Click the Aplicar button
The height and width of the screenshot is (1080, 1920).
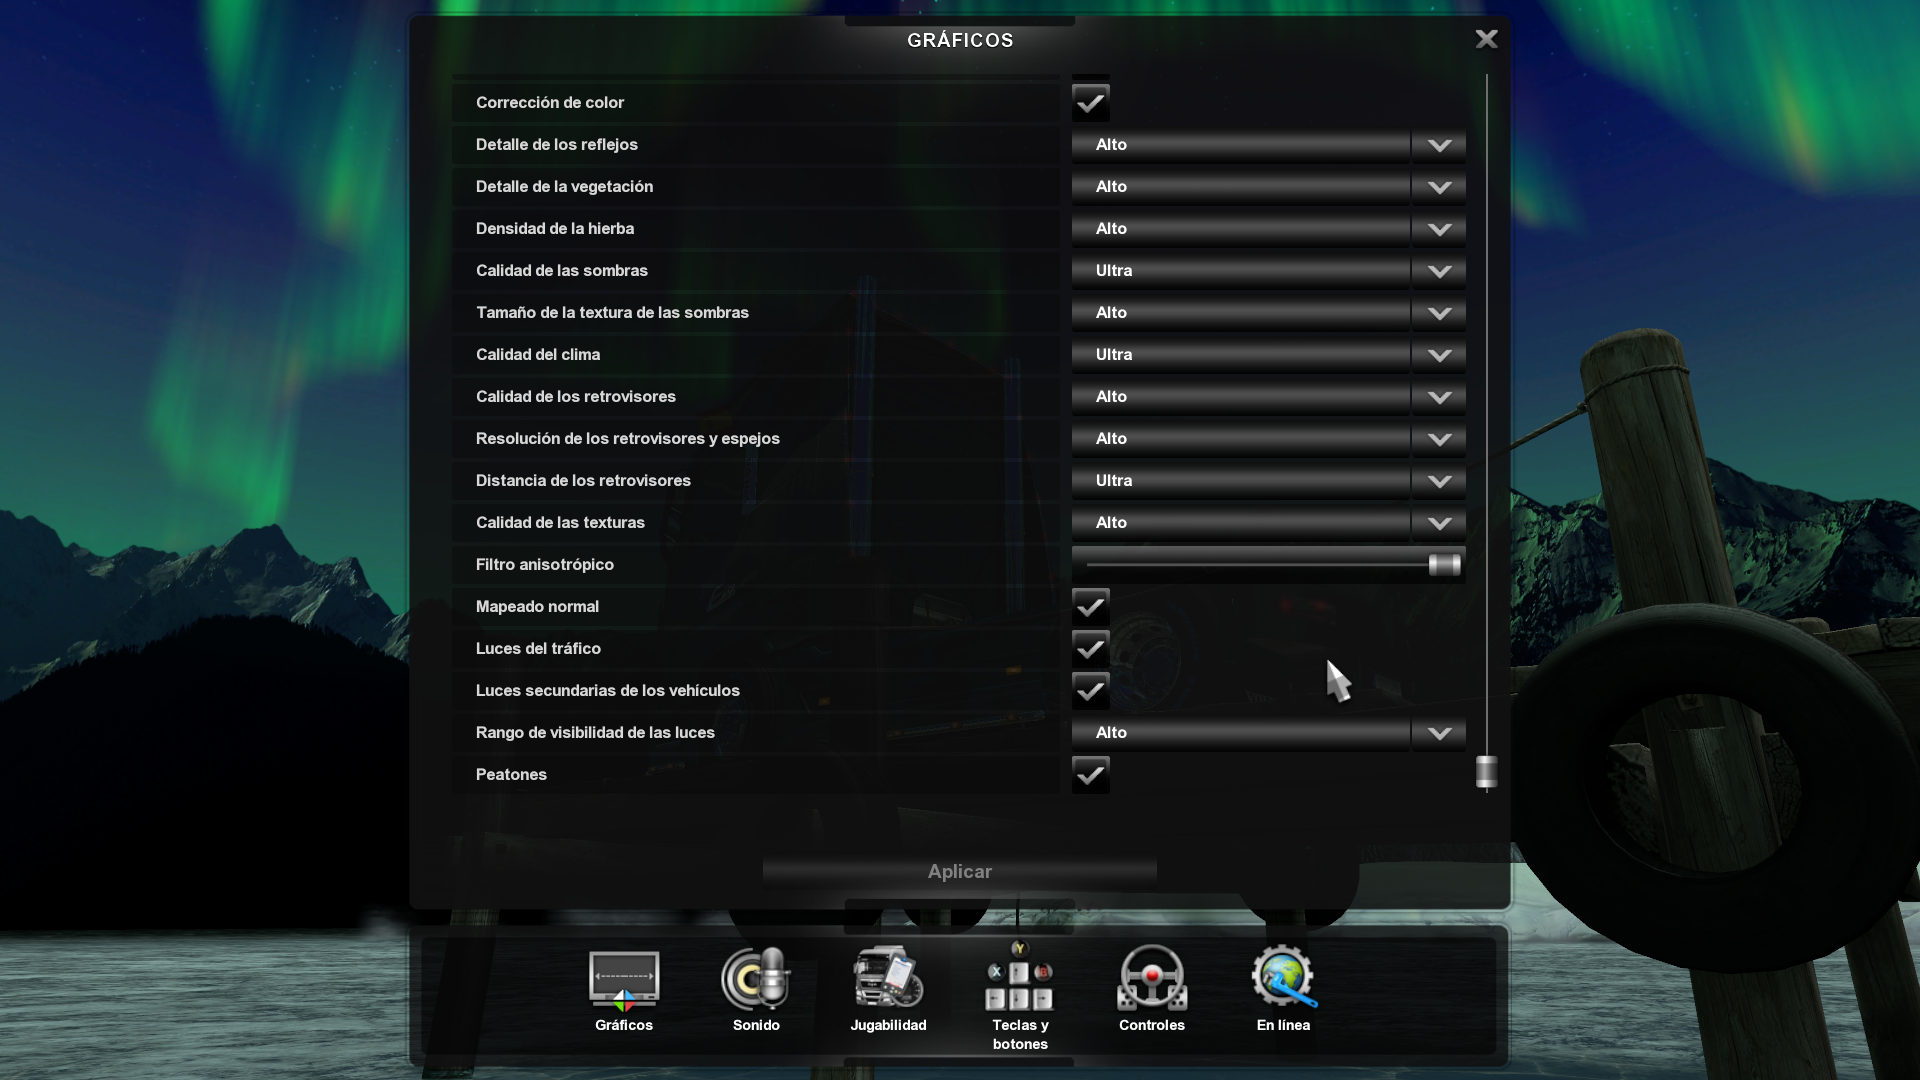959,871
